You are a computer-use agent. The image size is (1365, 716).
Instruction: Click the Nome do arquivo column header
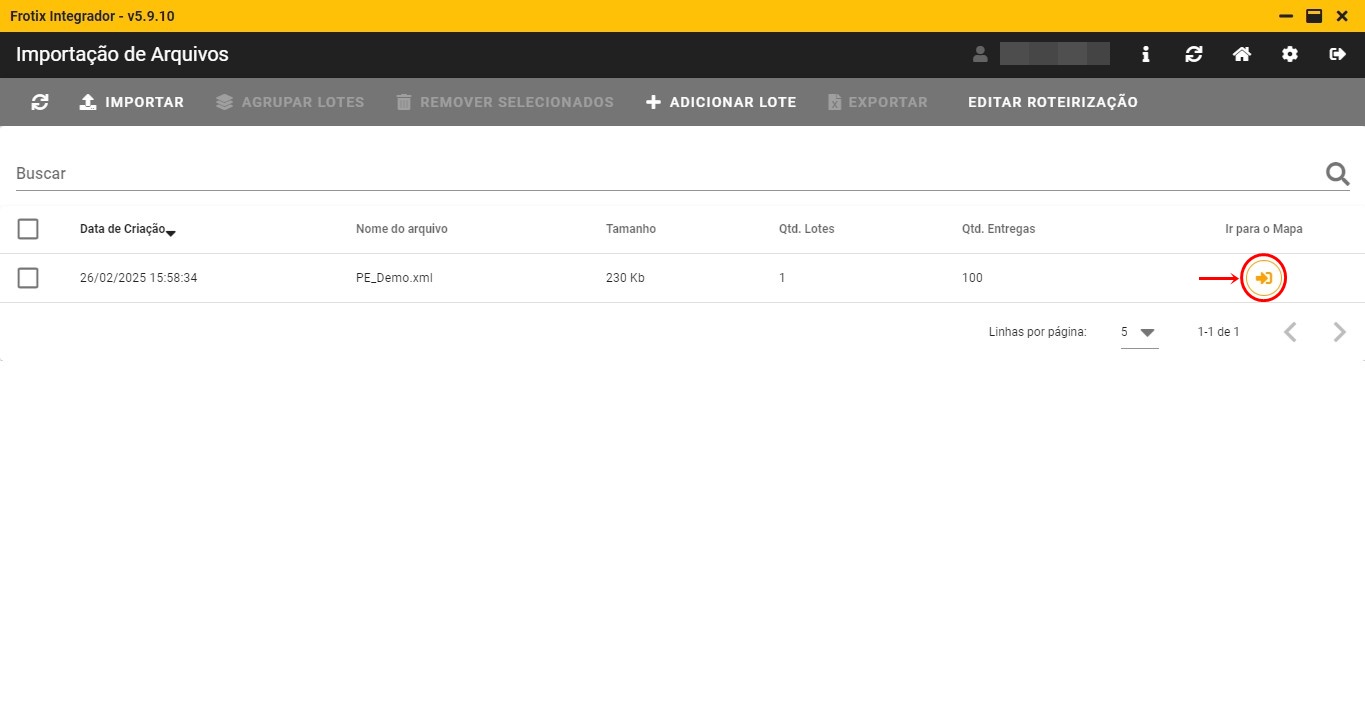401,229
